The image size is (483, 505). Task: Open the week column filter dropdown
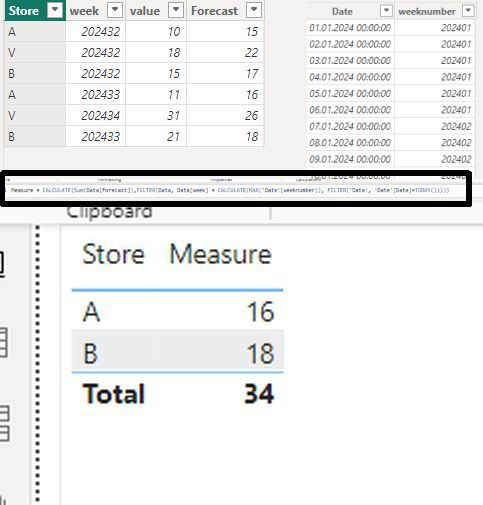[x=115, y=10]
